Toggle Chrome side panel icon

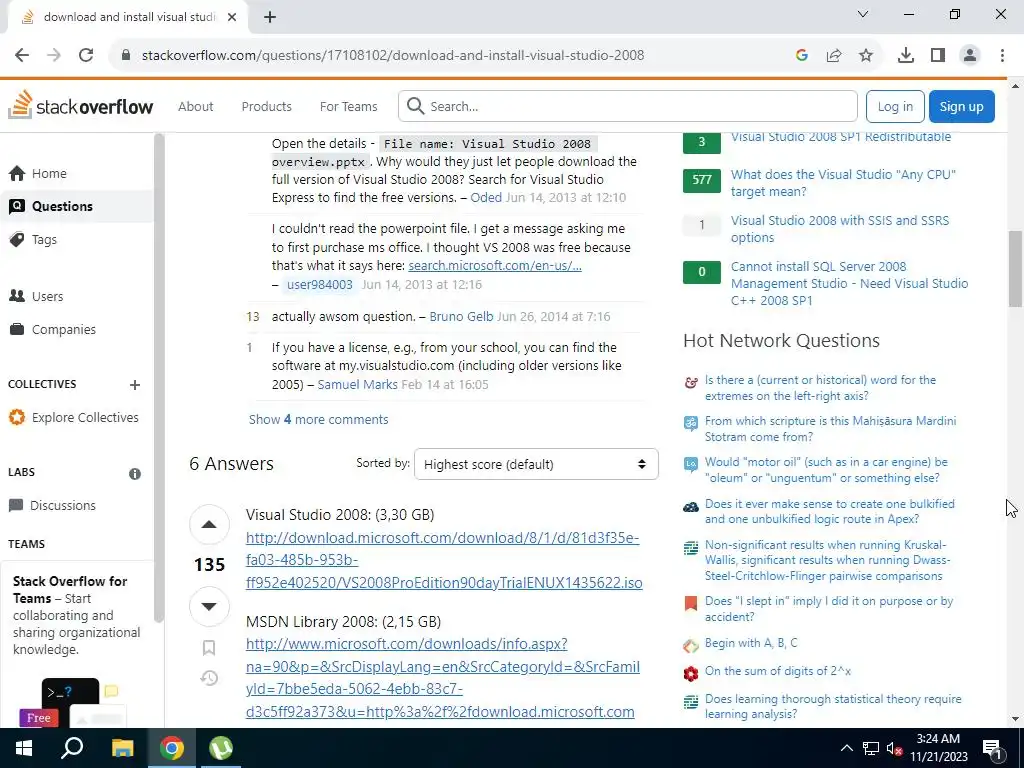click(x=938, y=55)
